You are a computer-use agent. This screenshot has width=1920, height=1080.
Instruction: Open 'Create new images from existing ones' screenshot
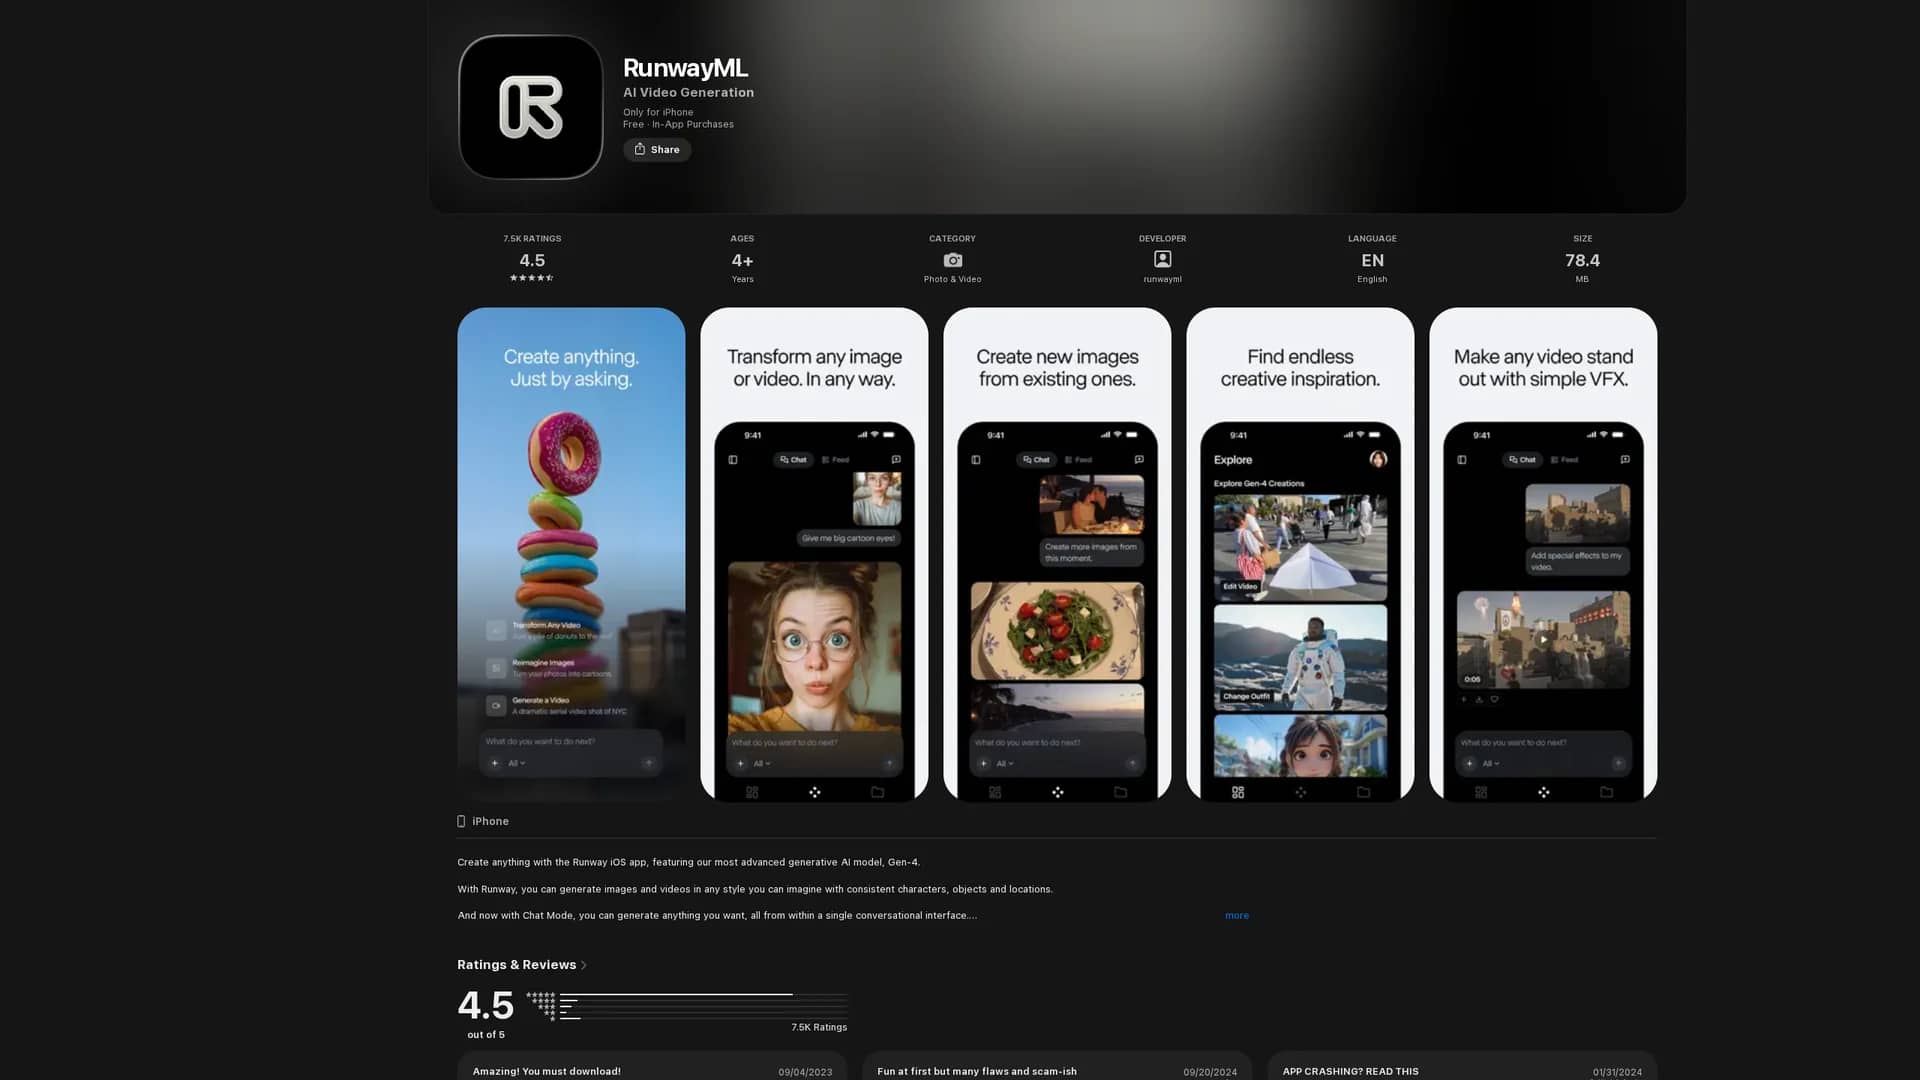pyautogui.click(x=1057, y=554)
